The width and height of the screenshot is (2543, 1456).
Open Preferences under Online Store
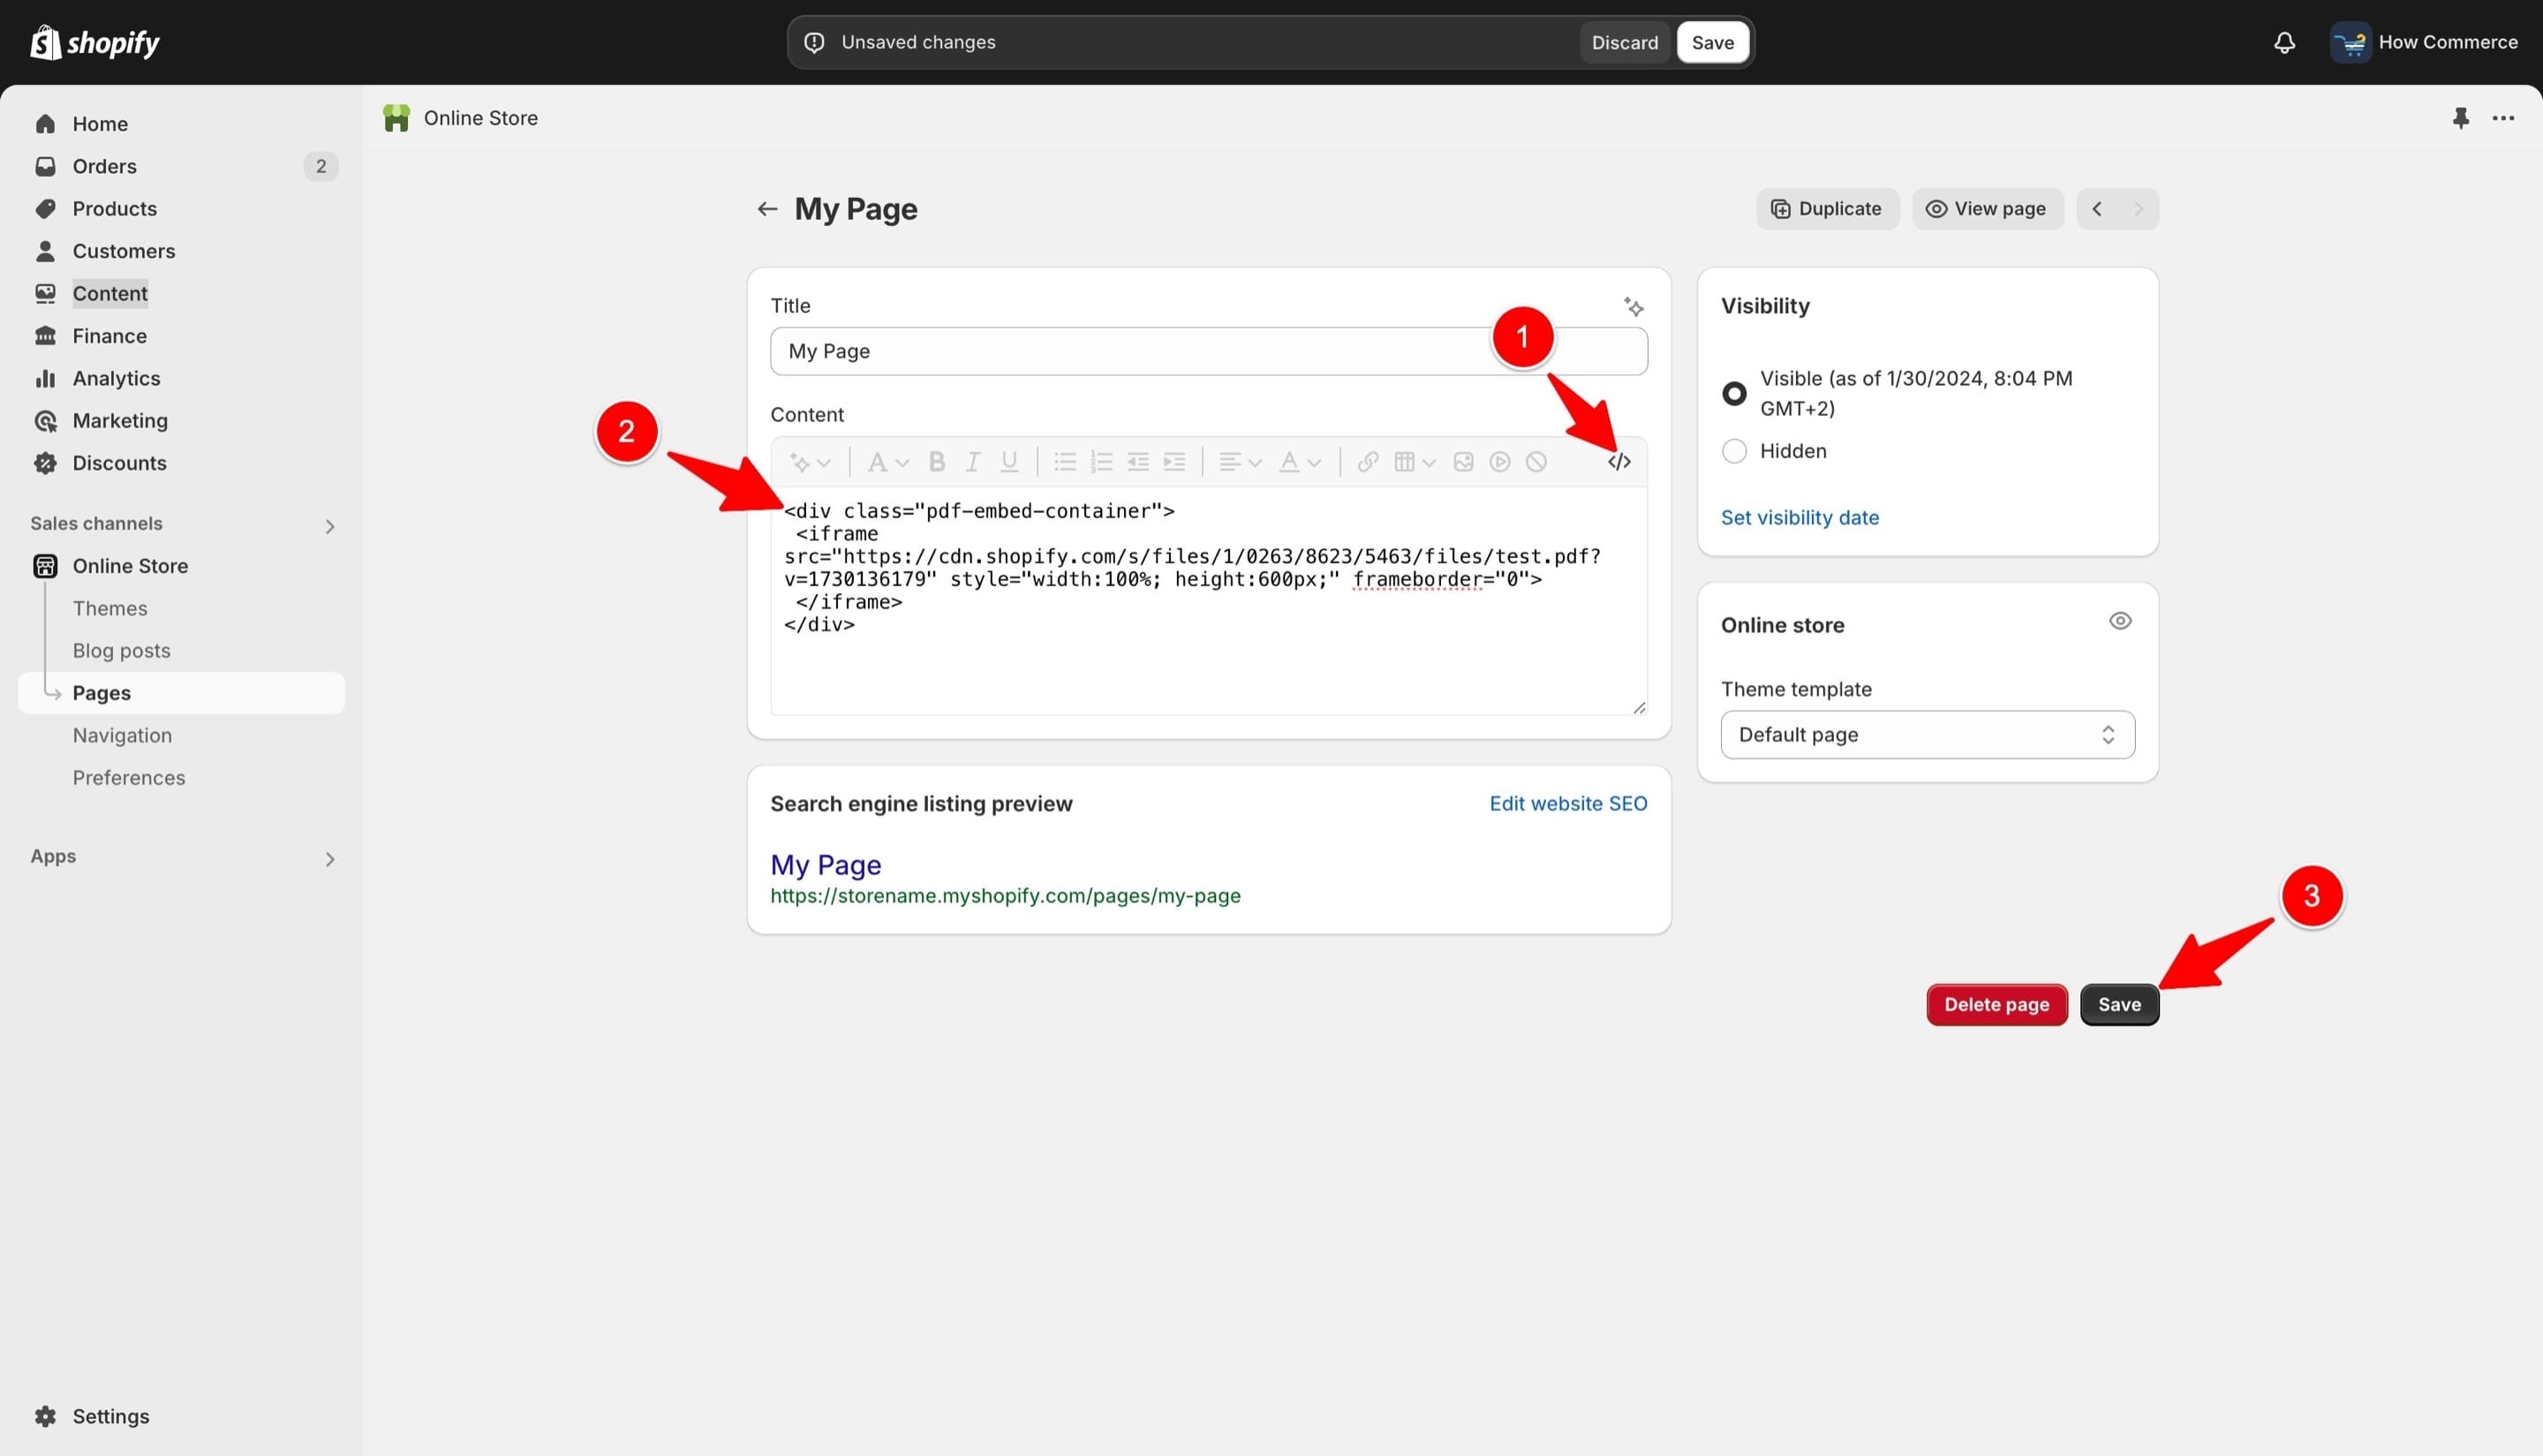point(129,778)
